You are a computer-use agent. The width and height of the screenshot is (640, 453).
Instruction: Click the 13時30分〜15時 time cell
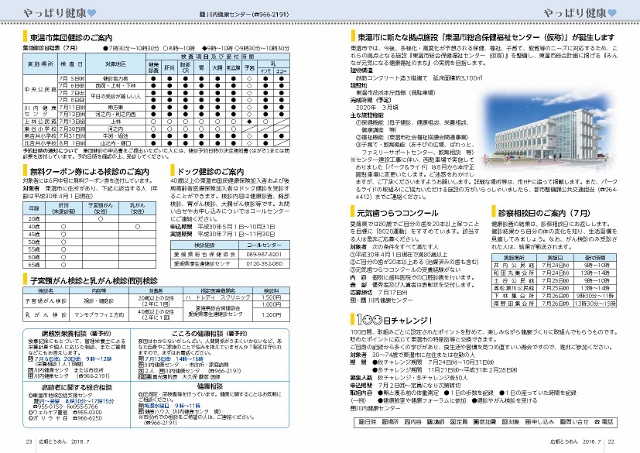595,304
